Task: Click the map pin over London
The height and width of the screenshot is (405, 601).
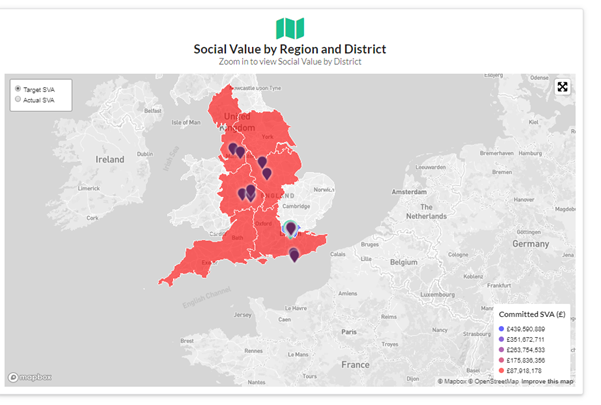Action: pyautogui.click(x=291, y=228)
